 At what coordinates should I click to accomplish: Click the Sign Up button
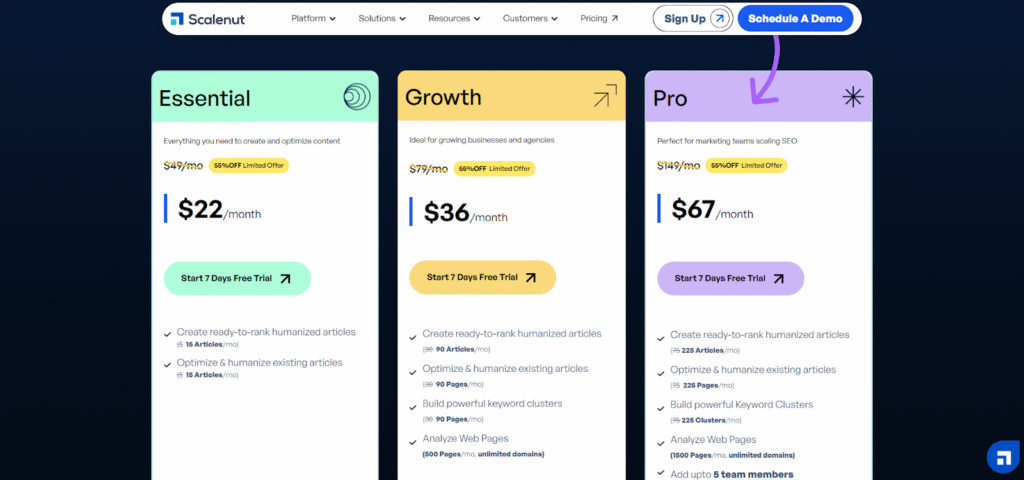click(693, 19)
